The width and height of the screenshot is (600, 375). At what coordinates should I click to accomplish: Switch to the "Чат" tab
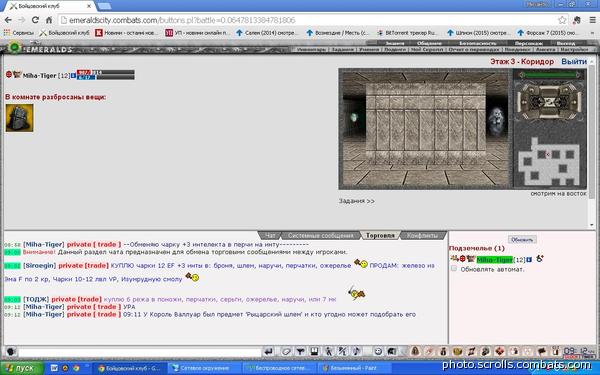tap(270, 235)
